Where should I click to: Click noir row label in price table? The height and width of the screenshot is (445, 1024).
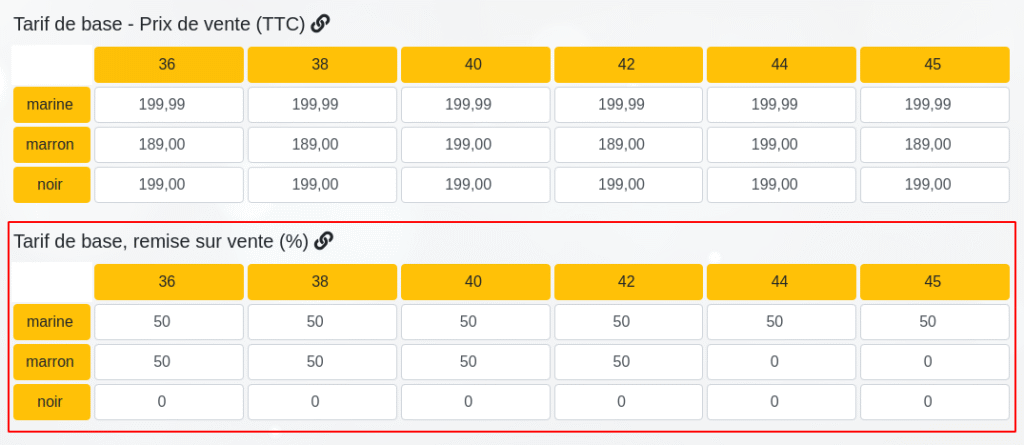tap(51, 184)
